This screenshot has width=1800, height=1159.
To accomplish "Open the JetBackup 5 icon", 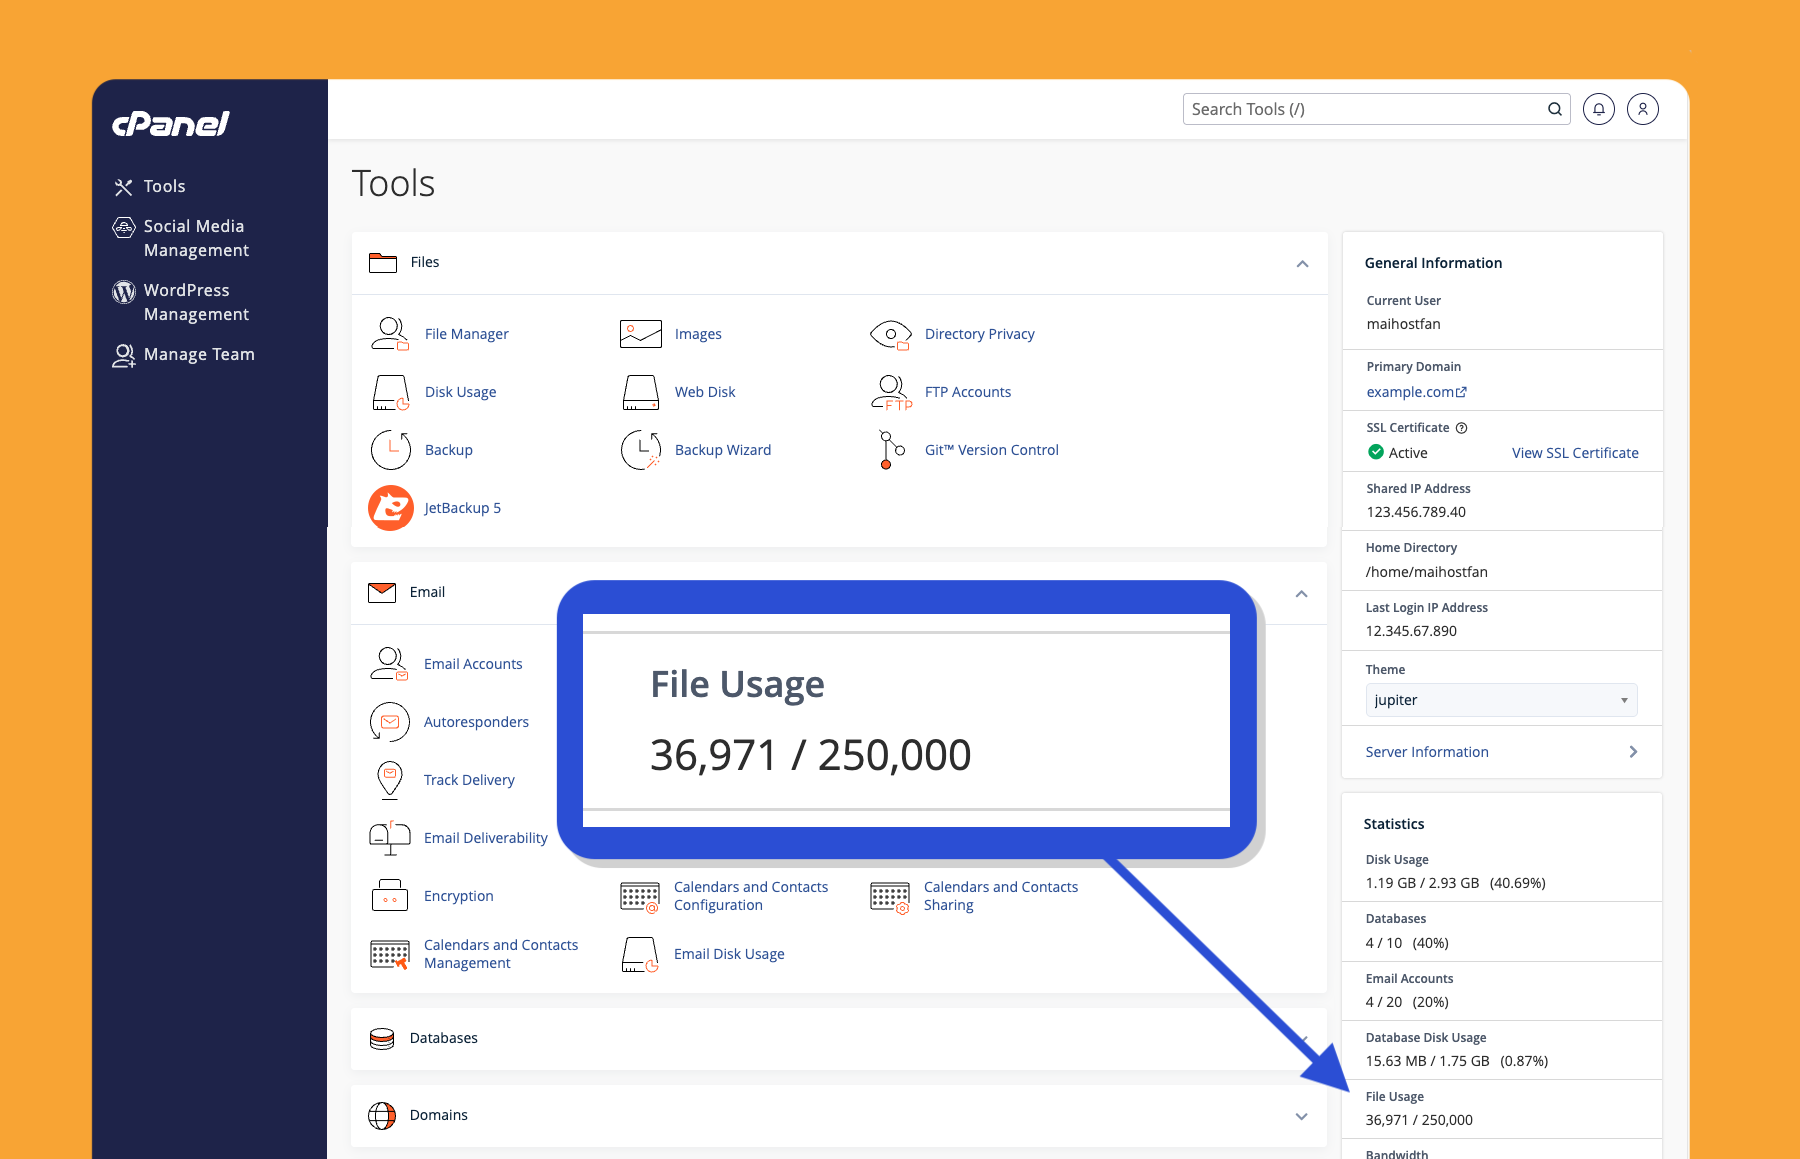I will (391, 508).
